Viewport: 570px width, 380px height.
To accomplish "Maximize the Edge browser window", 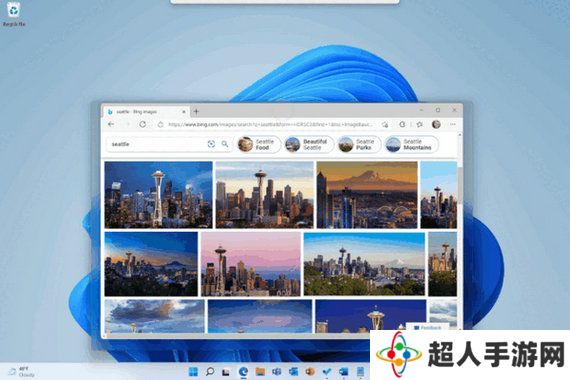I will pos(438,110).
